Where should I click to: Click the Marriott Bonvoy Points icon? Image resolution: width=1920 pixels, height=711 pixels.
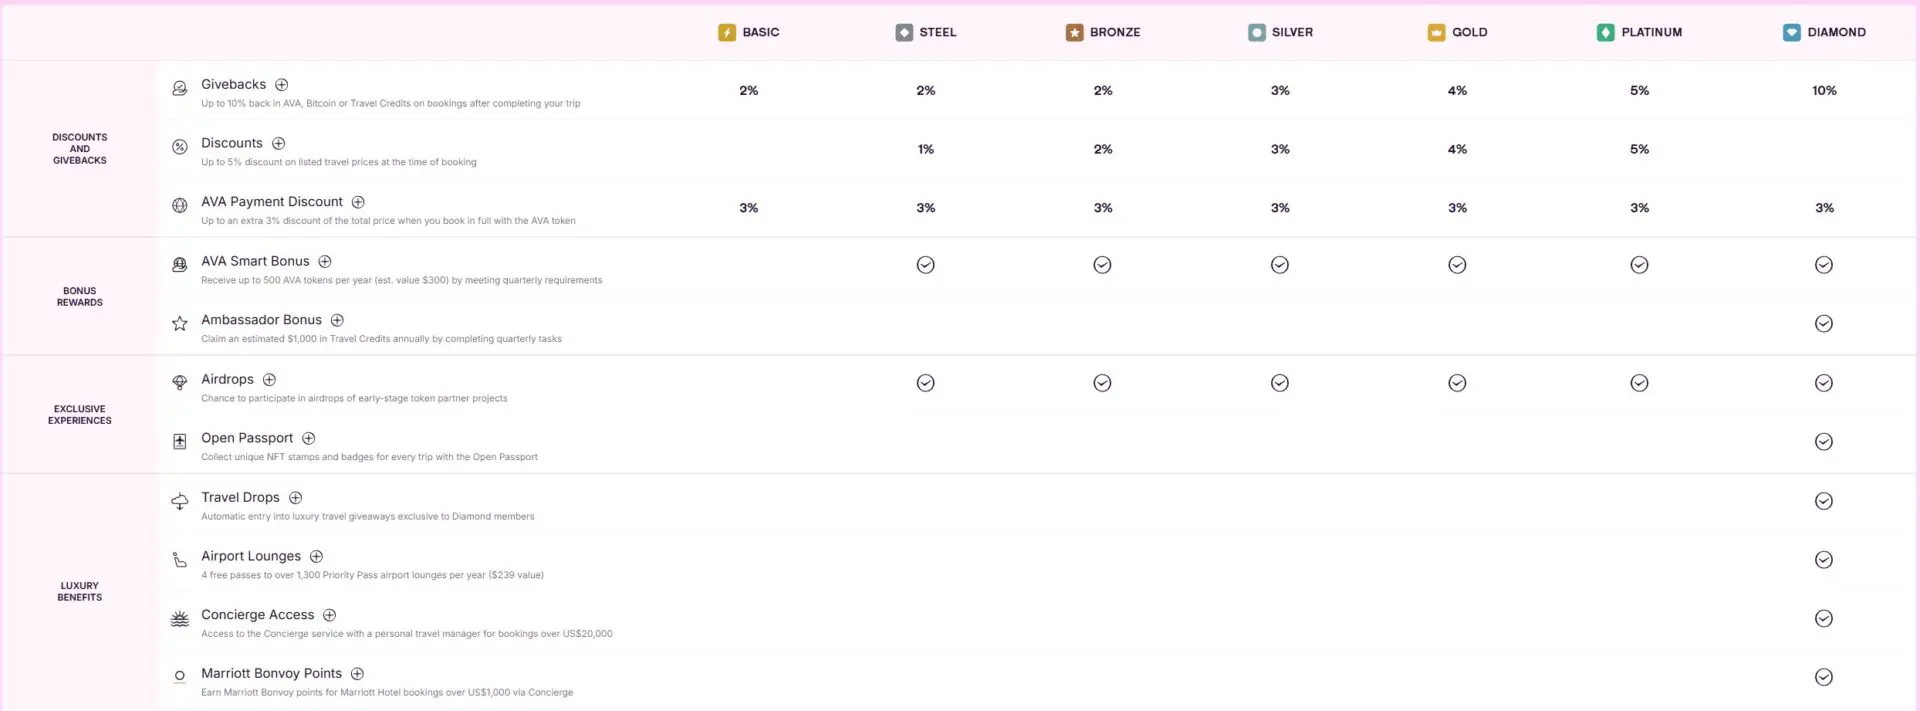[x=180, y=677]
